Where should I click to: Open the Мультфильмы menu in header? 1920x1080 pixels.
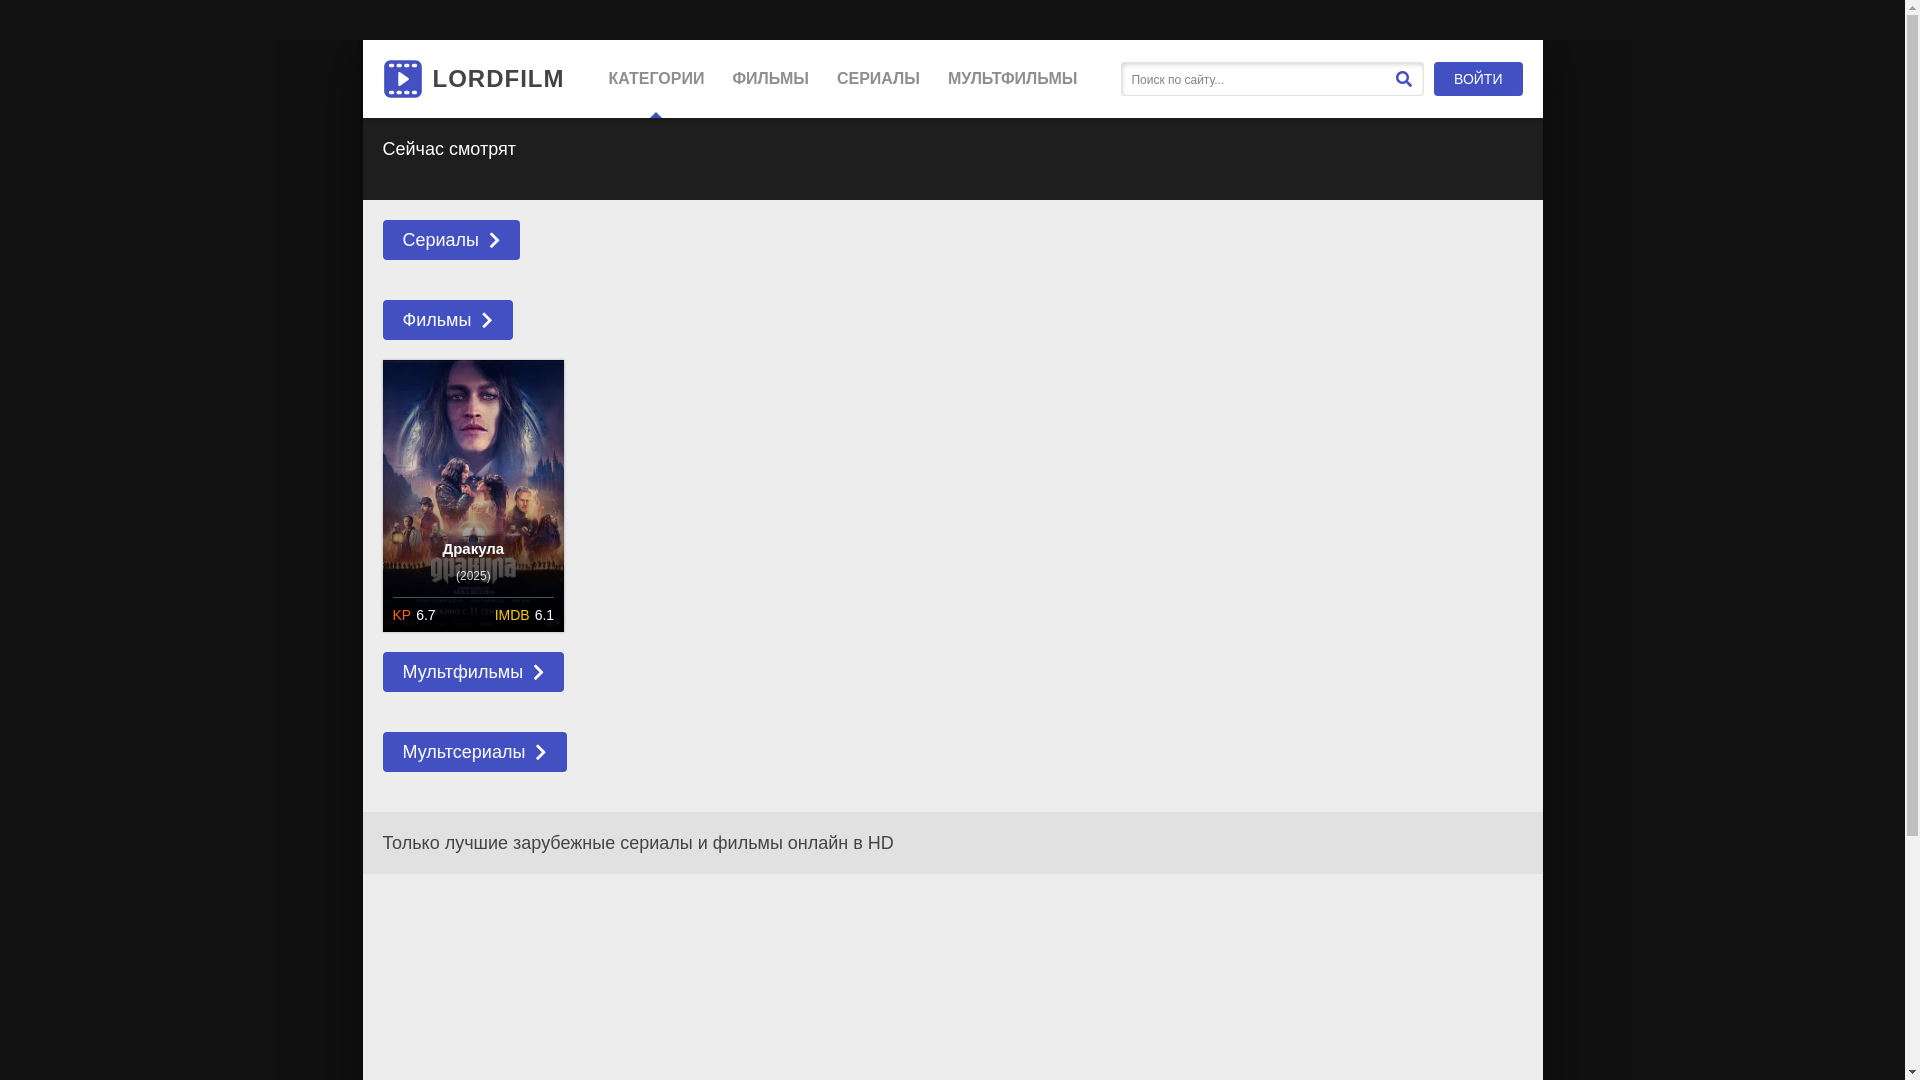1012,79
